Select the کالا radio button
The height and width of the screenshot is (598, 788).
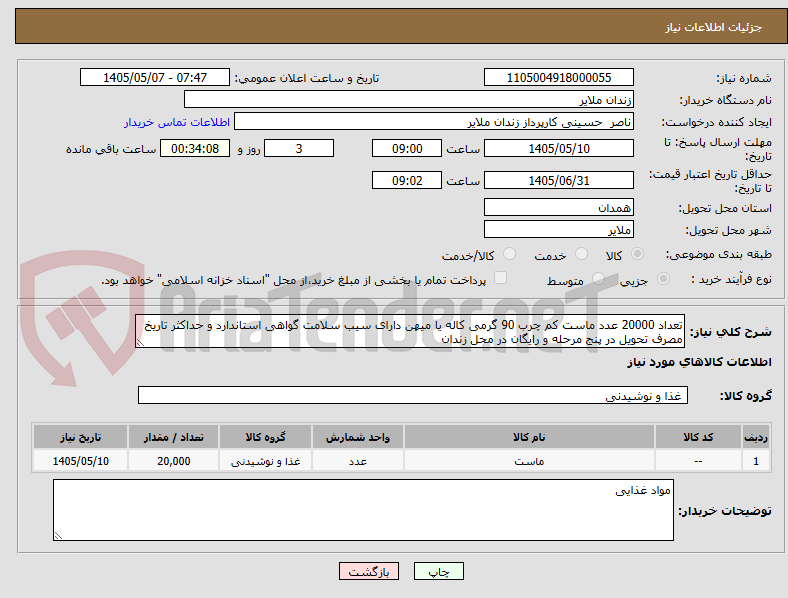pos(637,254)
